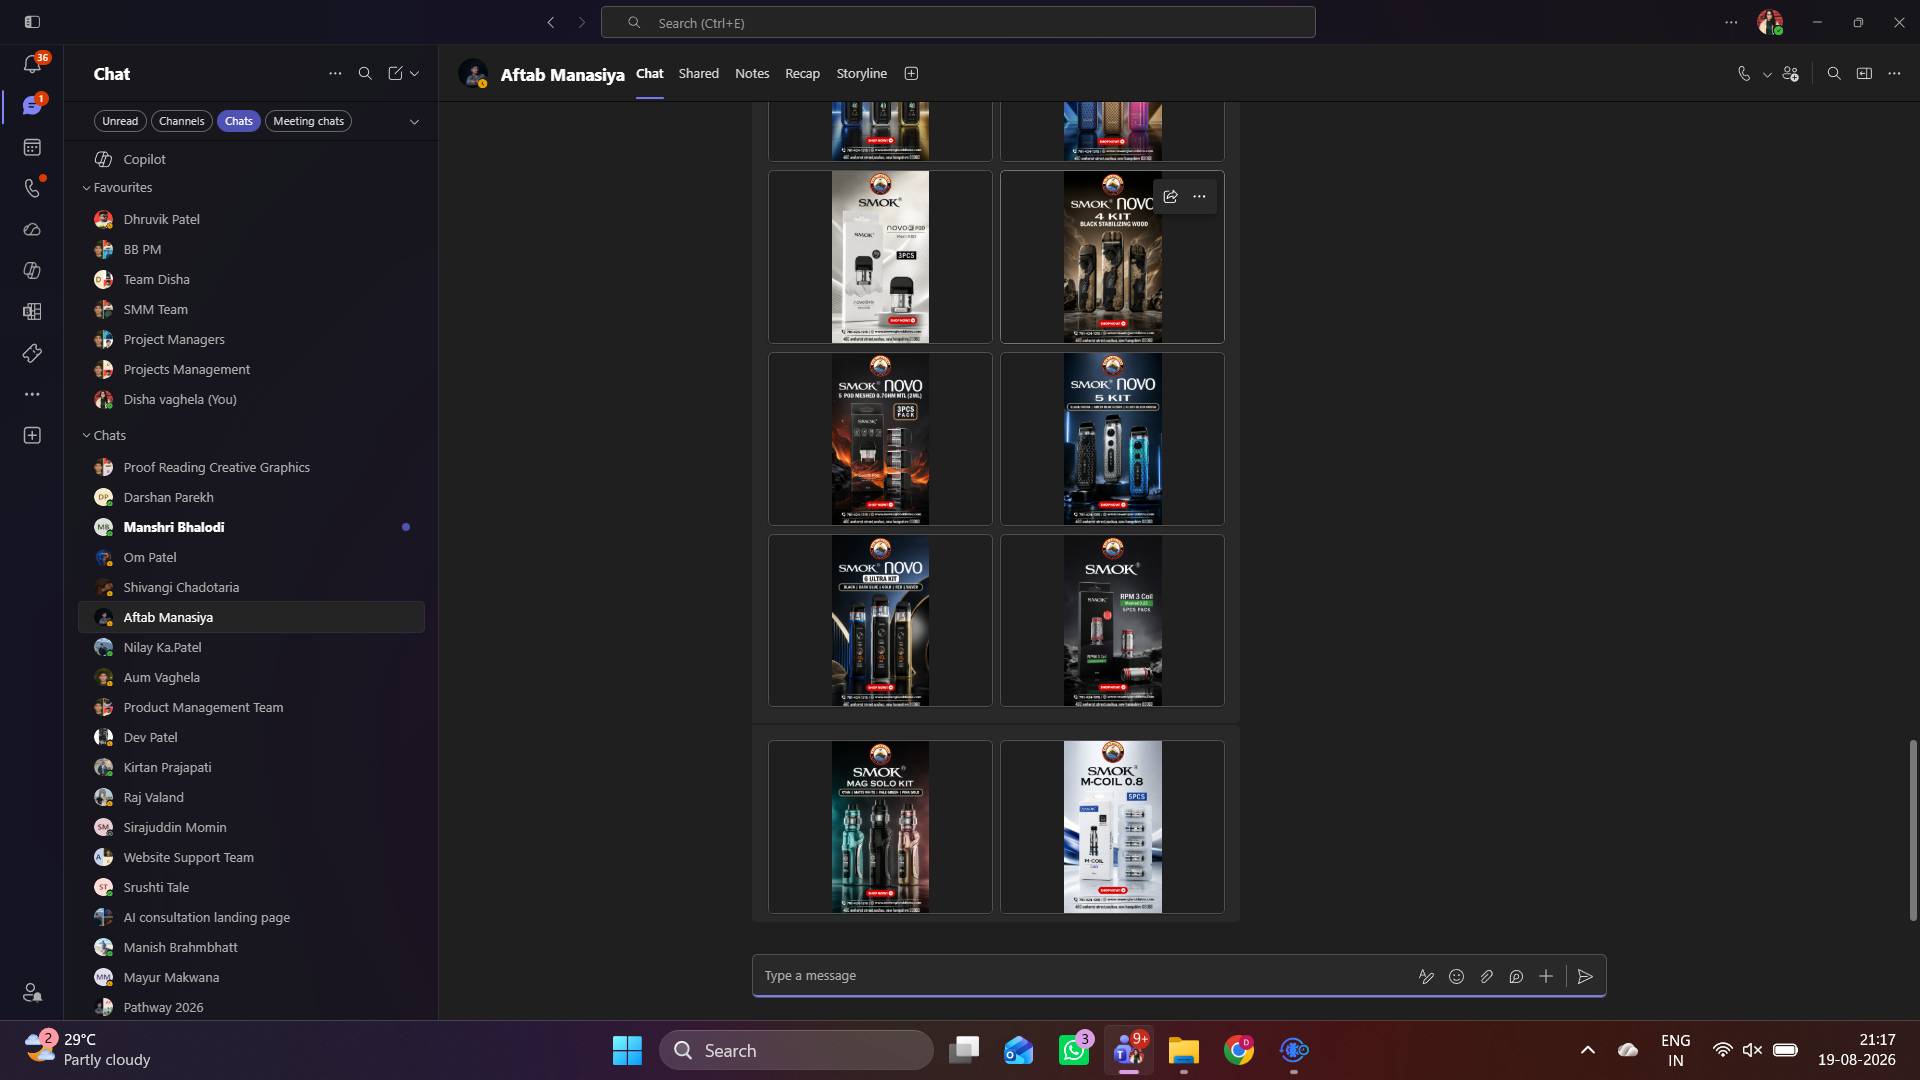Open the Activity bell in the sidebar
This screenshot has width=1920, height=1080.
pos(32,65)
